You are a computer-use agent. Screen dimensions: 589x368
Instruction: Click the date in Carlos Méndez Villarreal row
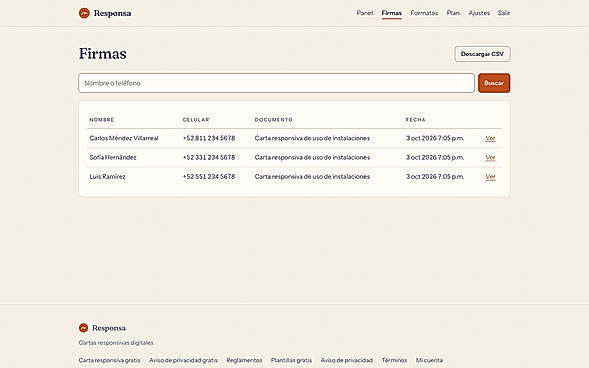point(435,138)
